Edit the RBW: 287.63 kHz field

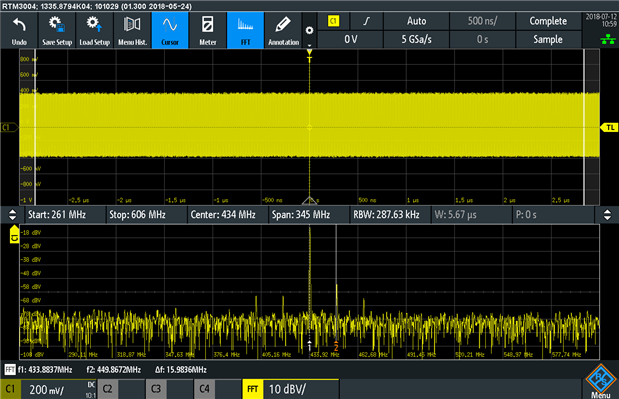click(390, 215)
